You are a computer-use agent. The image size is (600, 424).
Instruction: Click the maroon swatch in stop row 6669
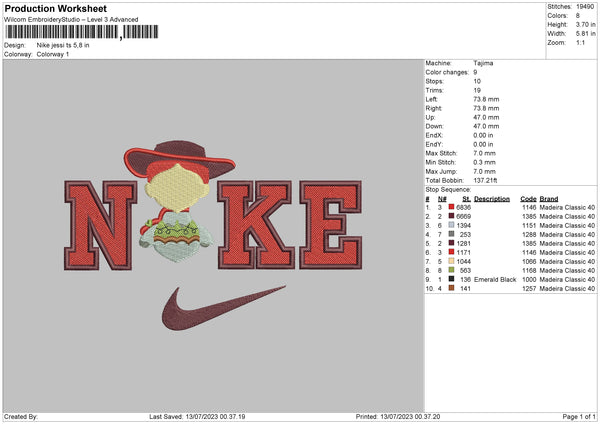coord(451,216)
